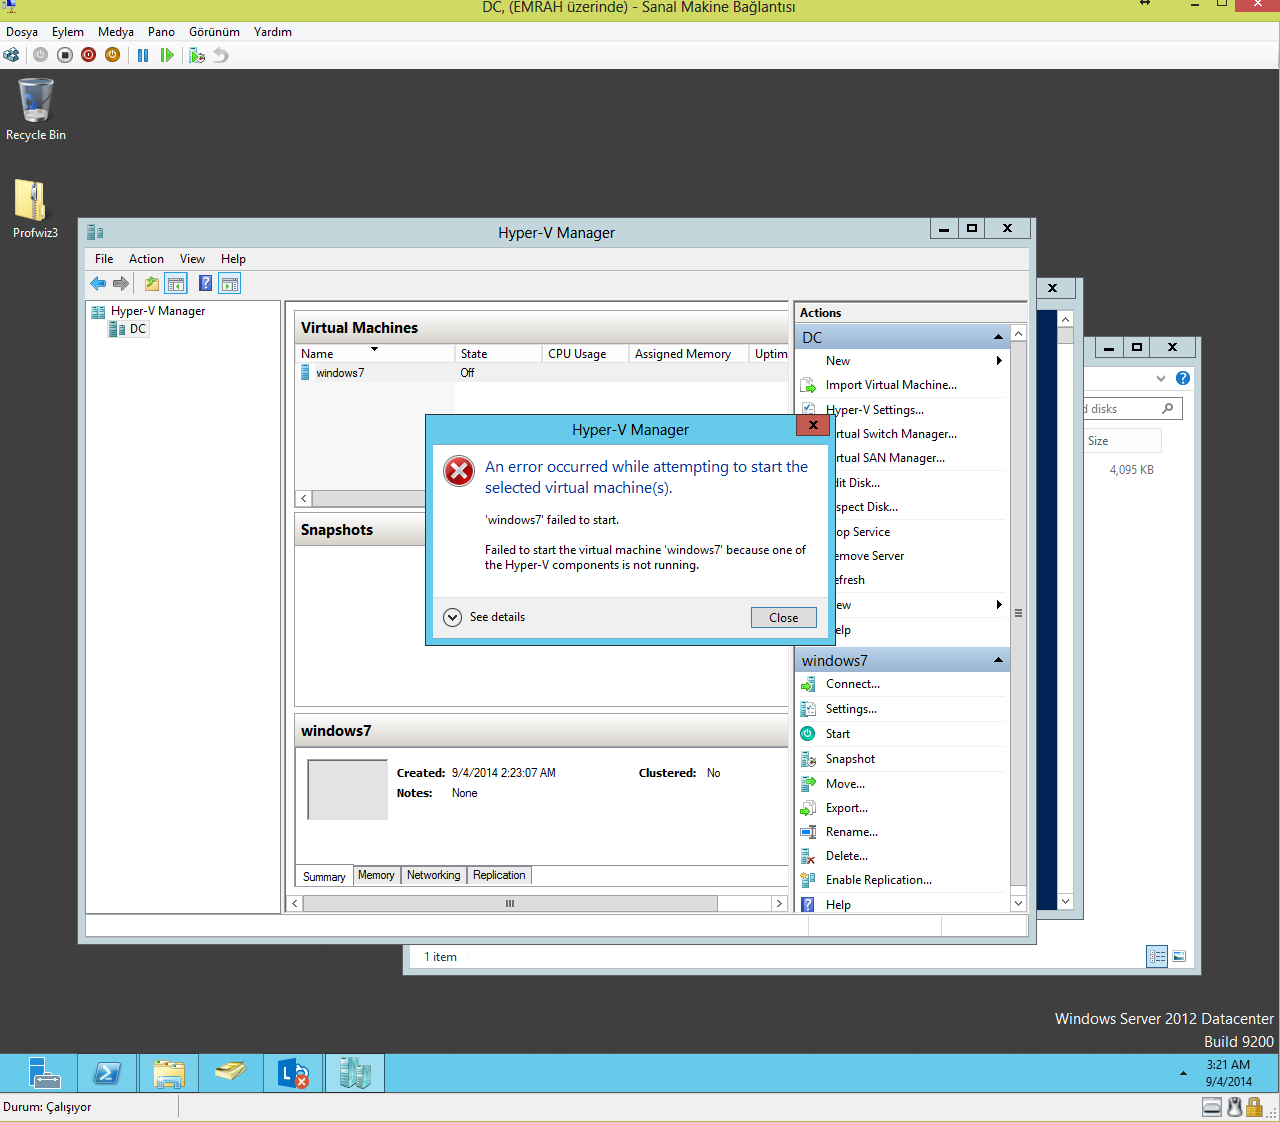Click the Revert undo arrow icon in VM toolbar
Viewport: 1280px width, 1122px height.
[221, 55]
